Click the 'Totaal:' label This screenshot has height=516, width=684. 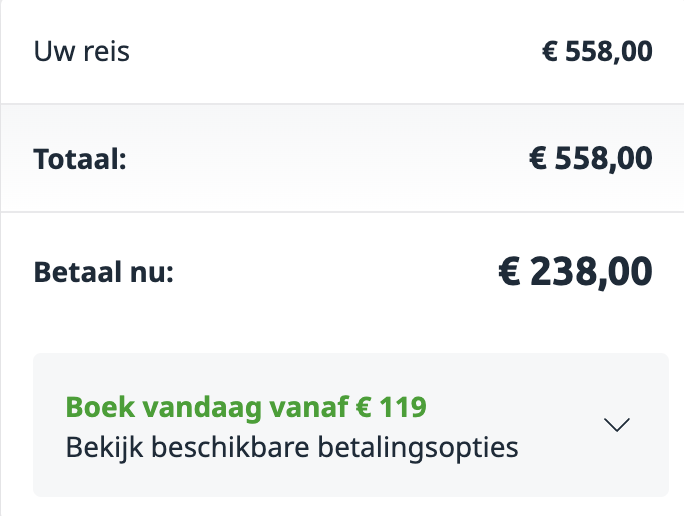tap(80, 159)
